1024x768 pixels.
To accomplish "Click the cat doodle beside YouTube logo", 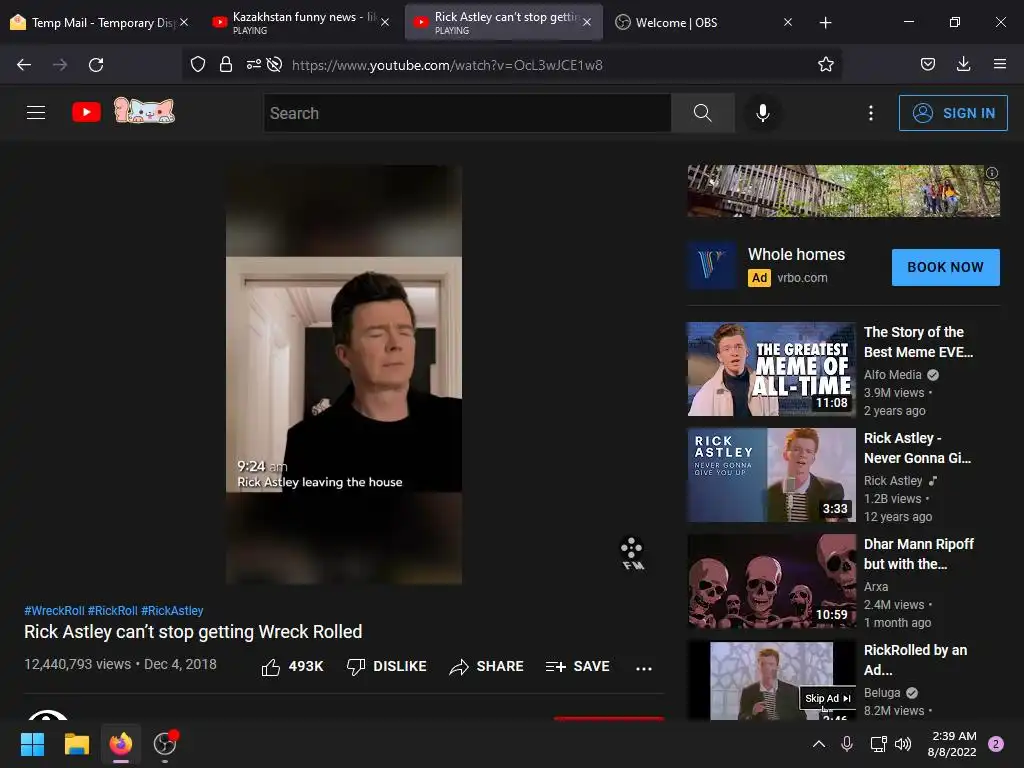I will pyautogui.click(x=144, y=110).
